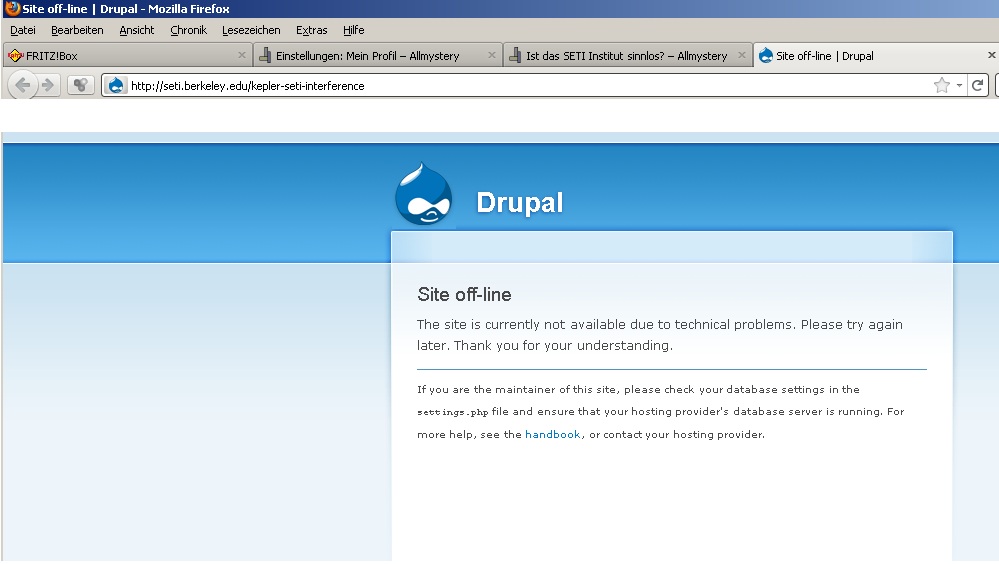Click the Drupal favicon on the active tab
The width and height of the screenshot is (999, 564).
[766, 55]
